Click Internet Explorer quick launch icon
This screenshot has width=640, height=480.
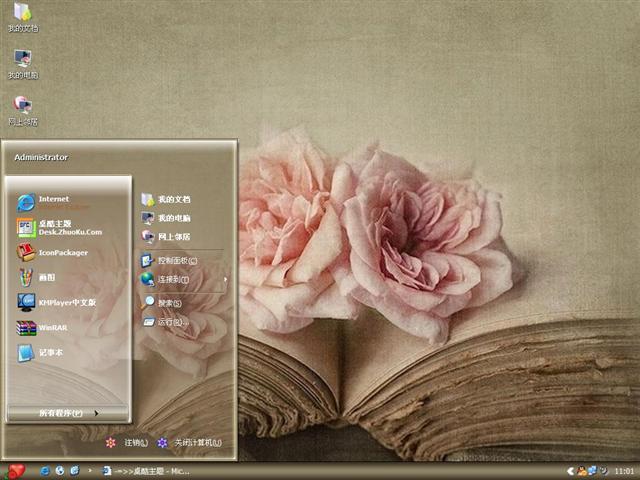coord(44,471)
